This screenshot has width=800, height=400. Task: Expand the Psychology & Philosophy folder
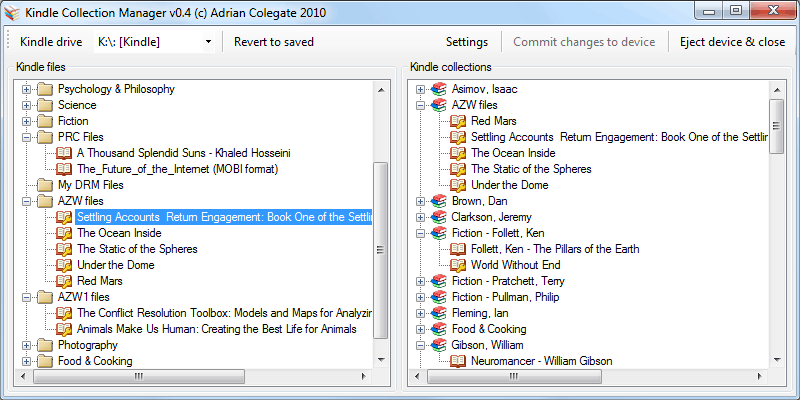point(26,89)
